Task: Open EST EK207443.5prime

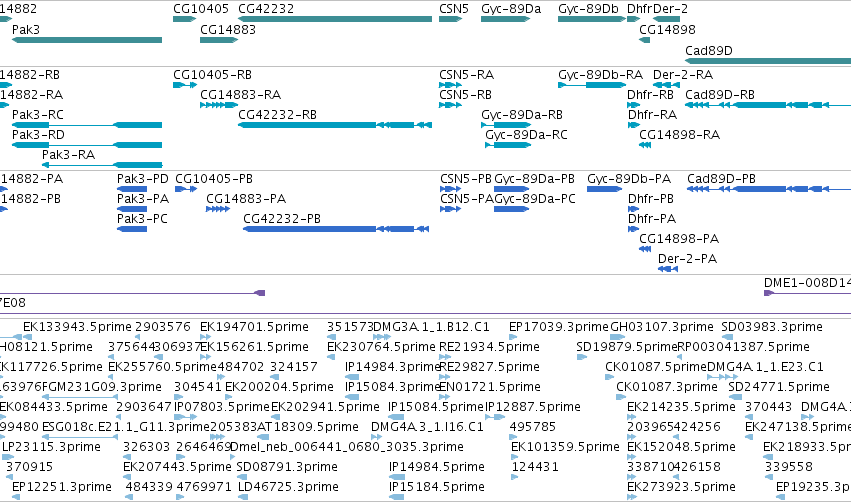Action: [x=127, y=478]
